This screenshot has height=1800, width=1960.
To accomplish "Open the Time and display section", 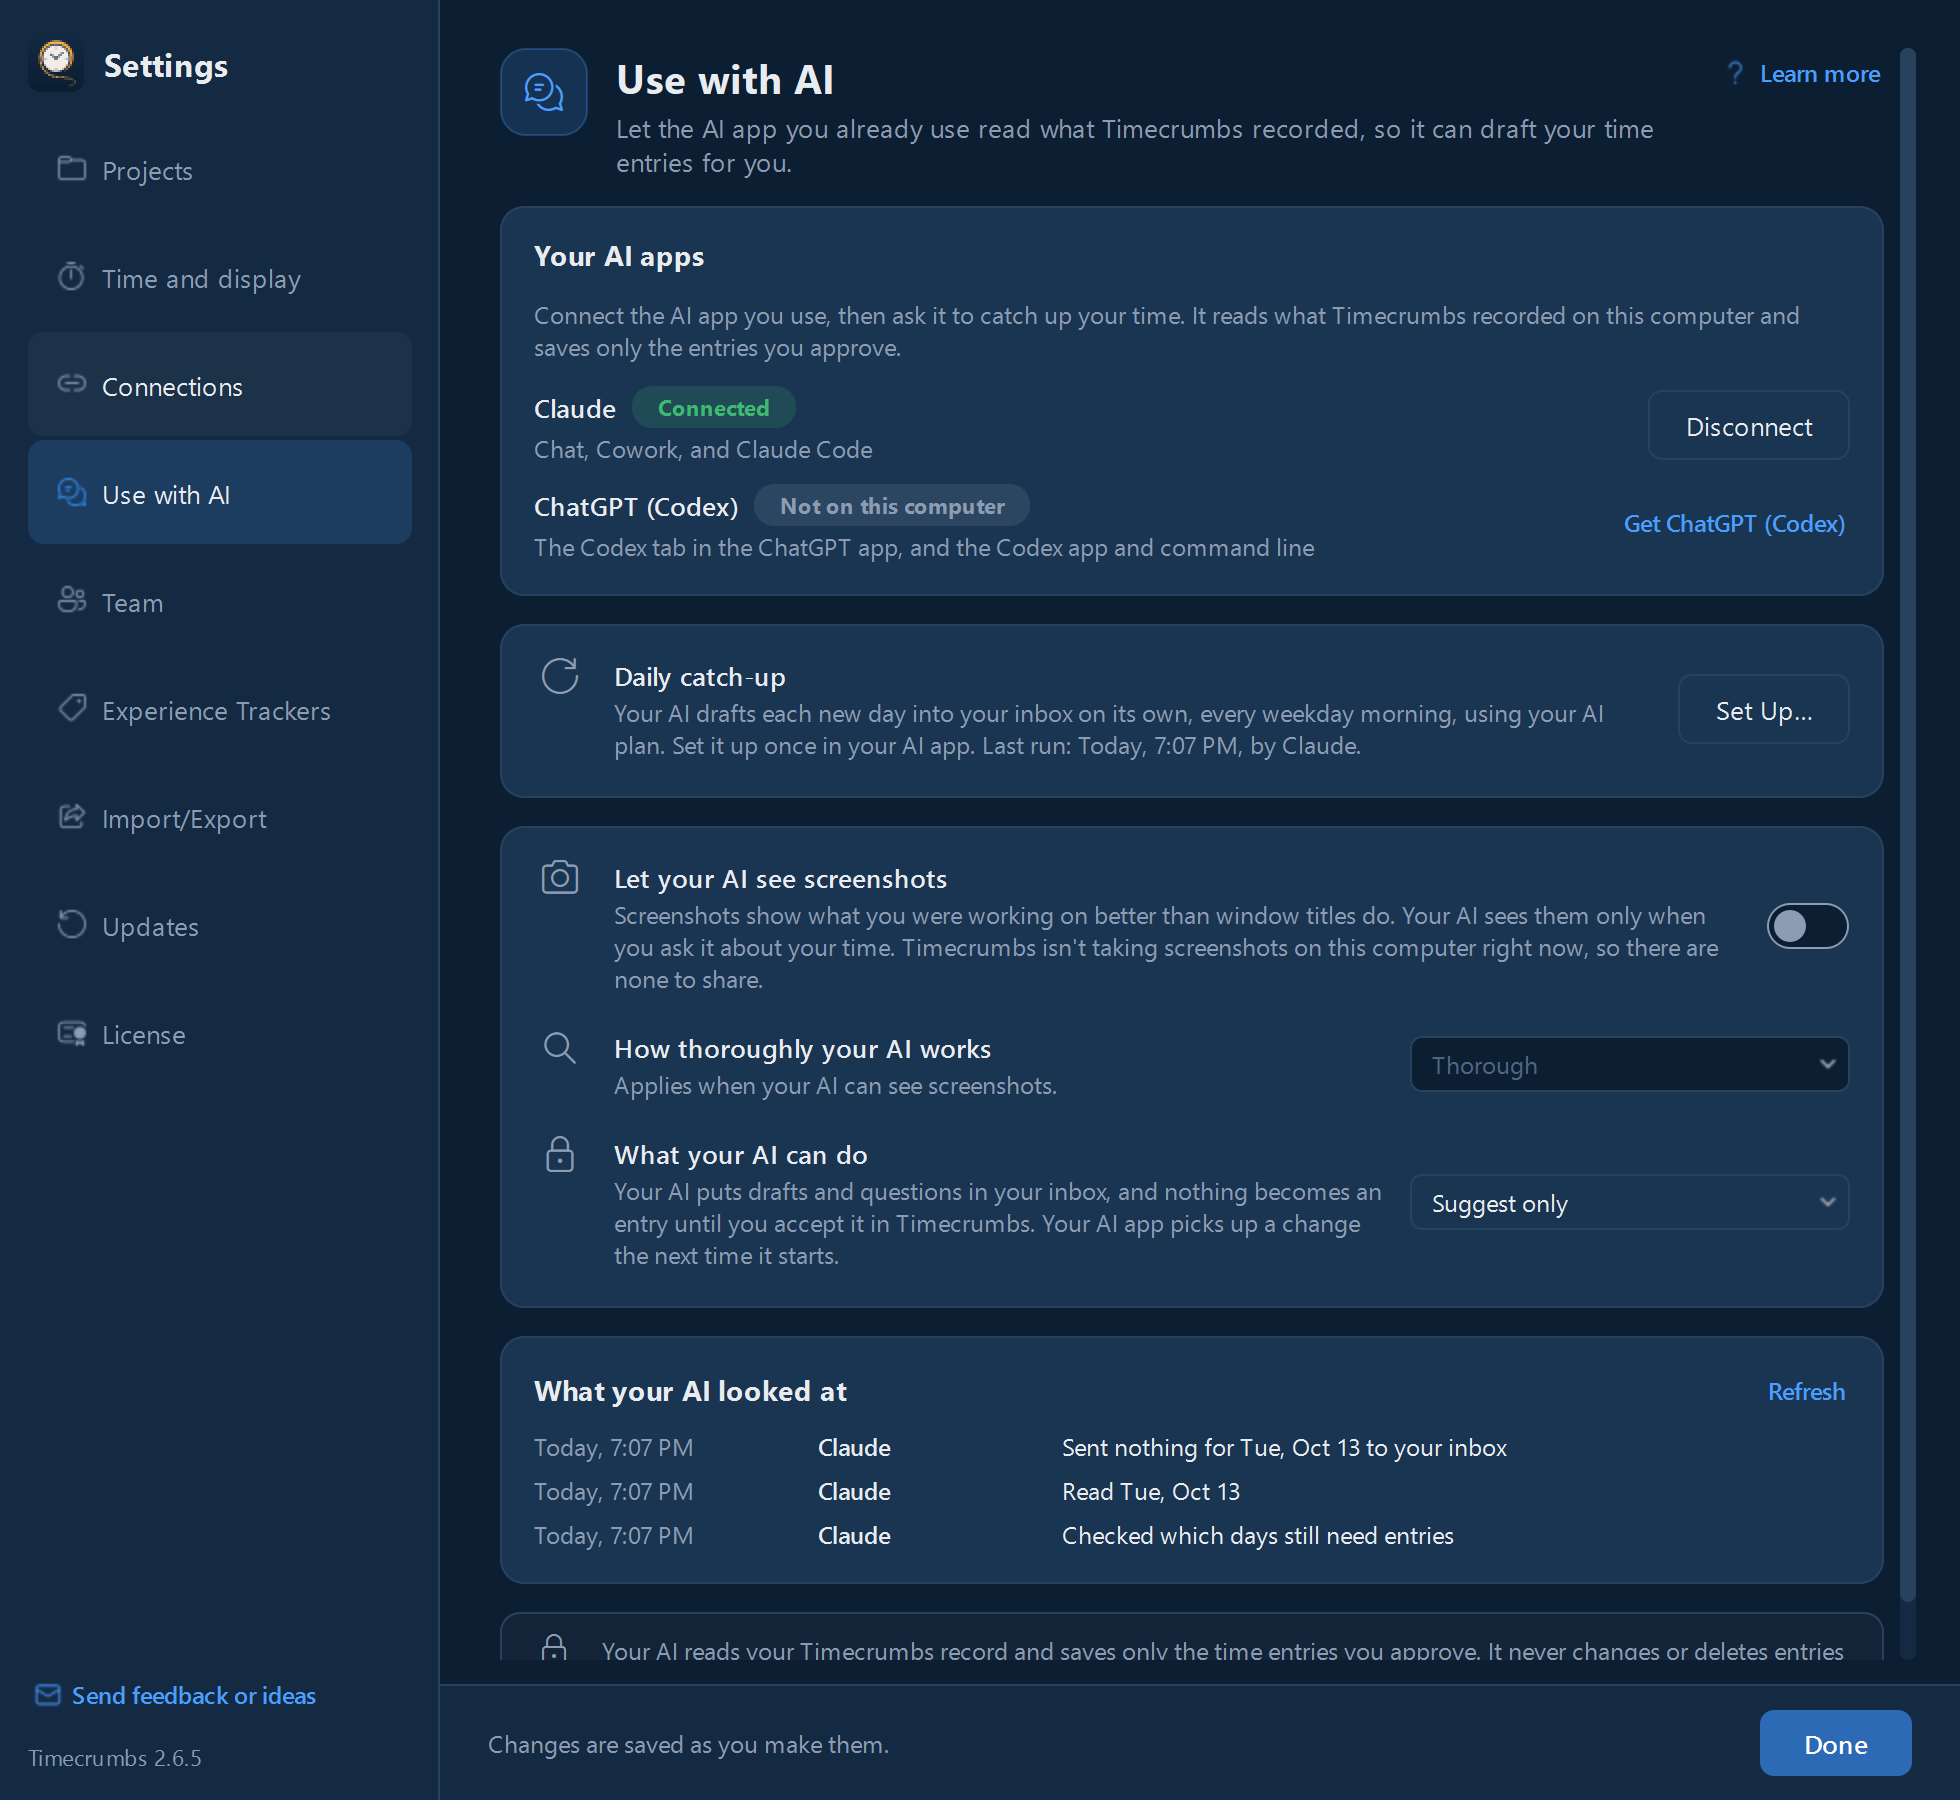I will 220,278.
